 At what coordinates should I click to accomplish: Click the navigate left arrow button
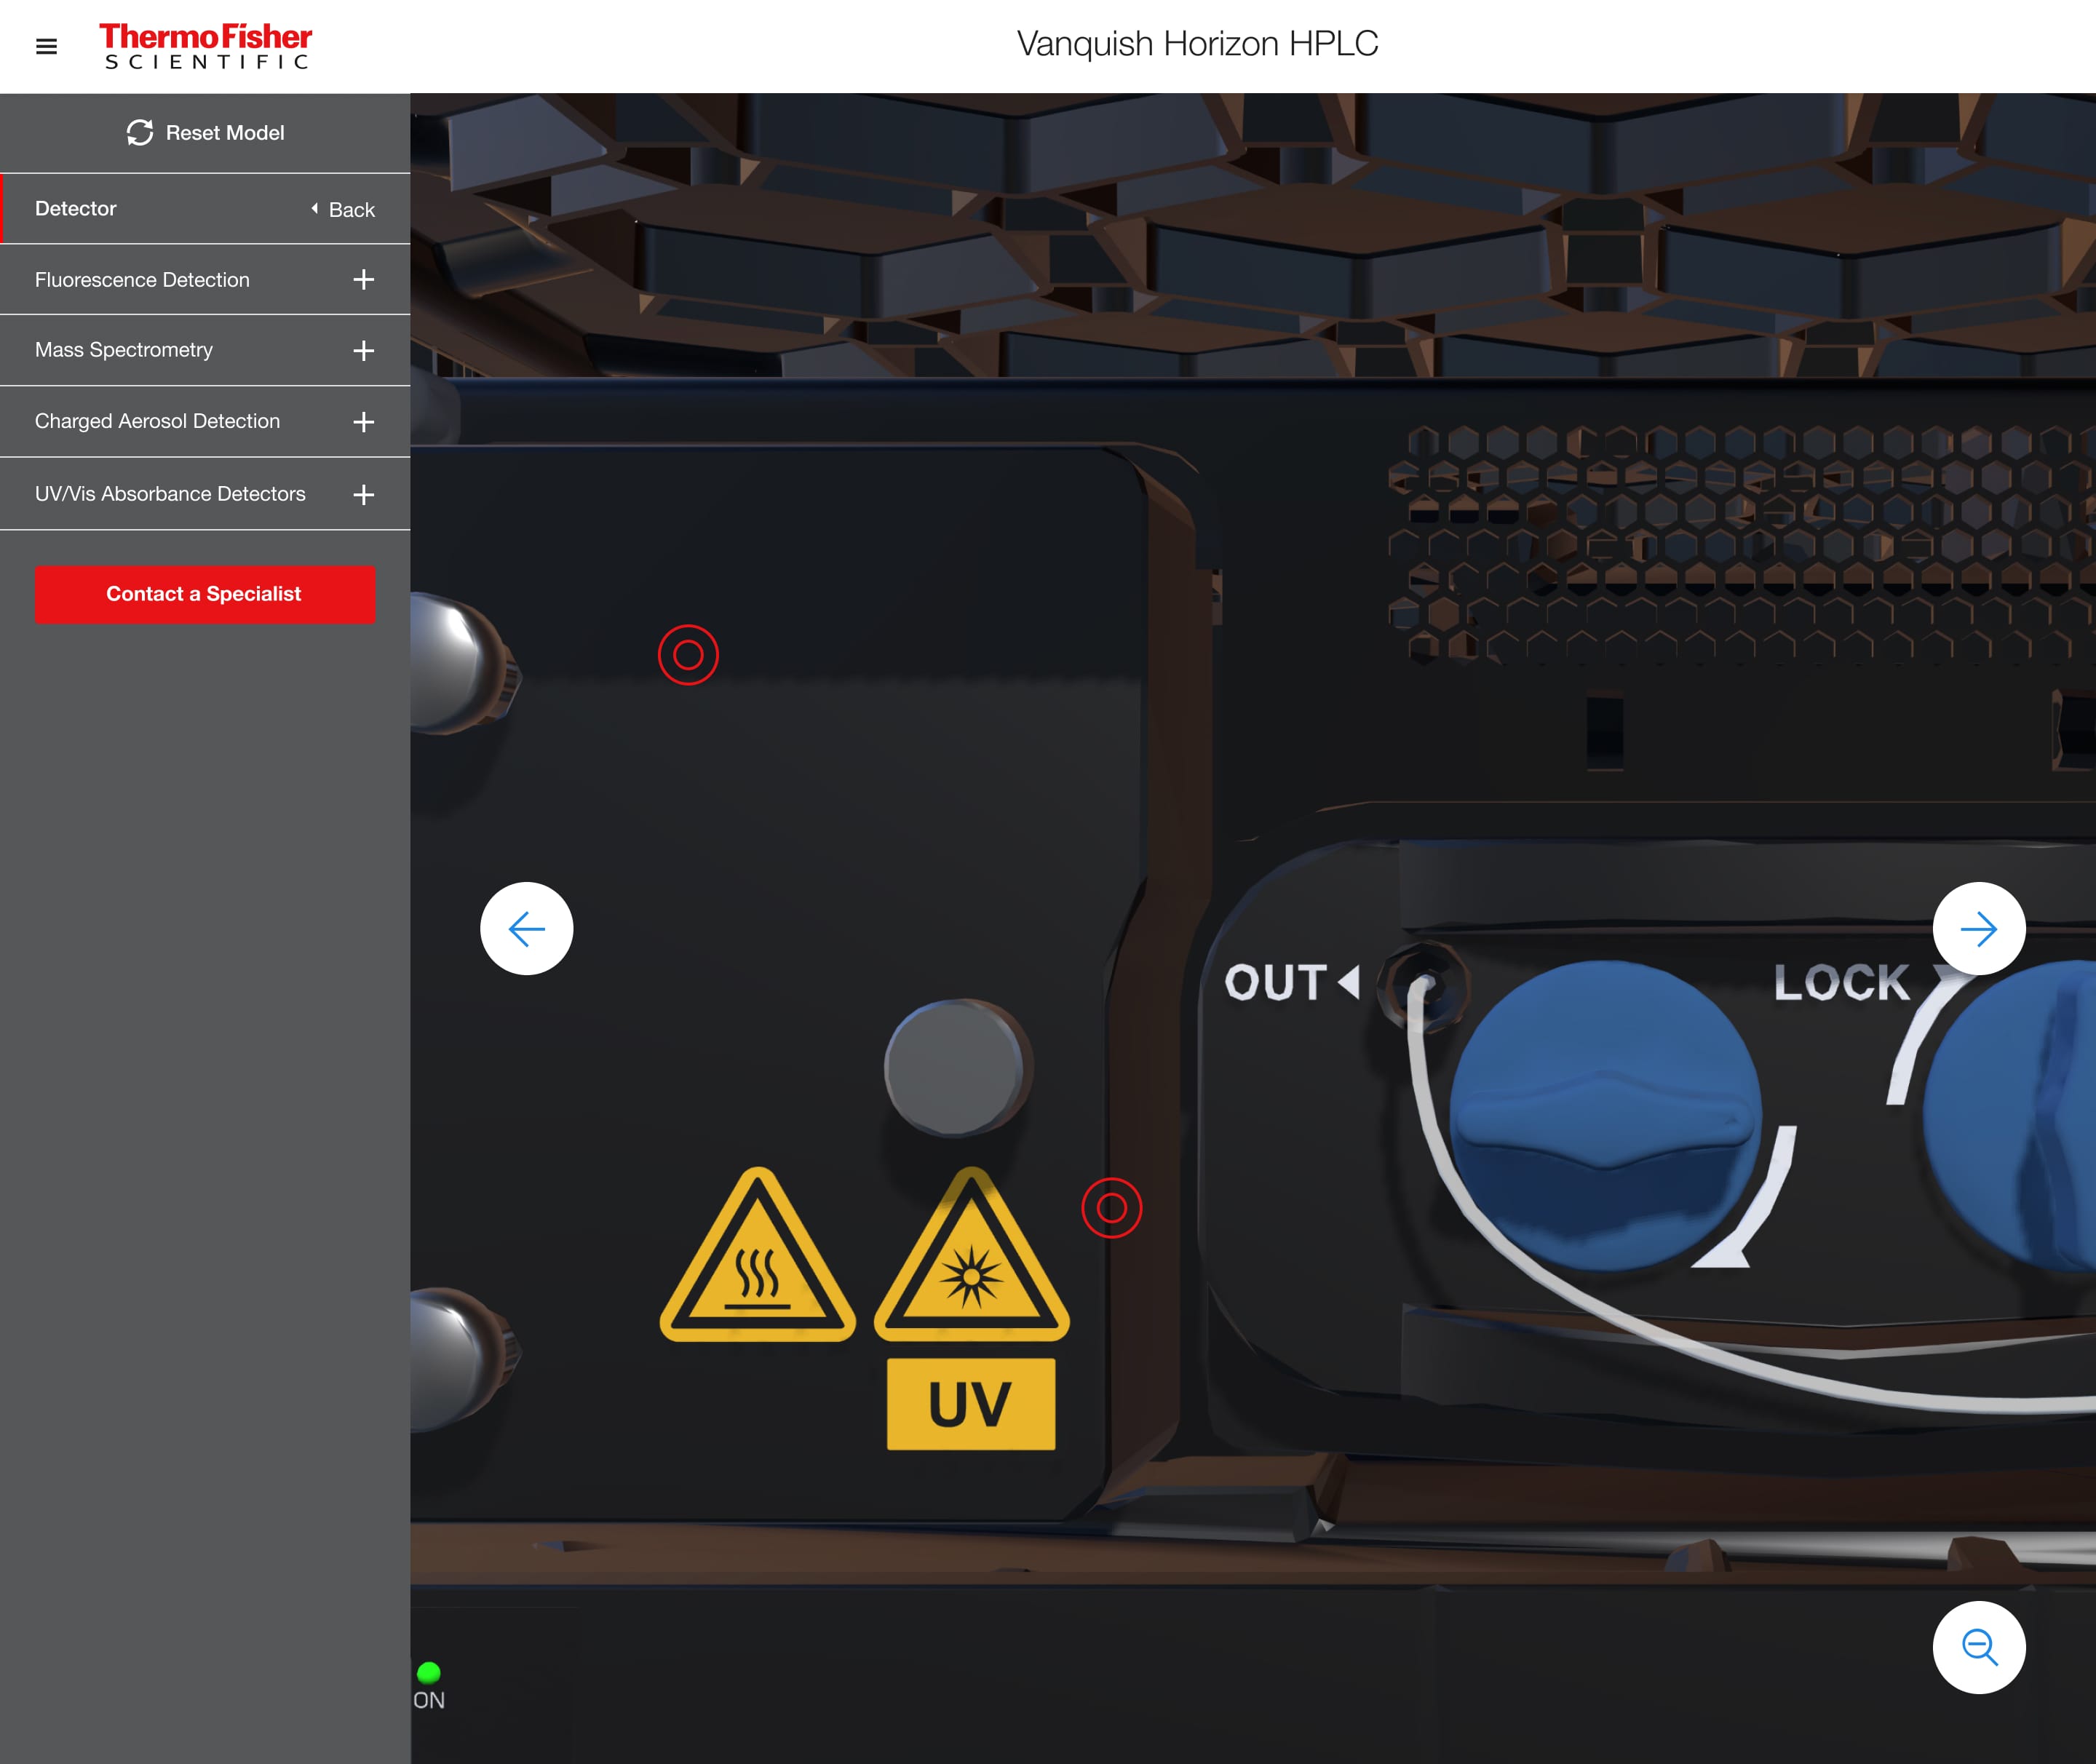click(x=527, y=928)
